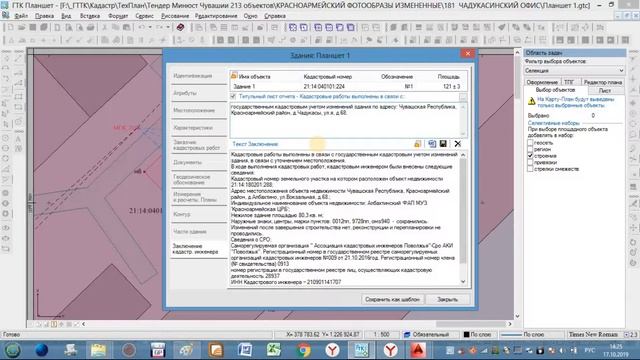Viewport: 640px width, 360px height.
Task: Click the folder icon next to Имя объекта
Action: click(x=234, y=76)
